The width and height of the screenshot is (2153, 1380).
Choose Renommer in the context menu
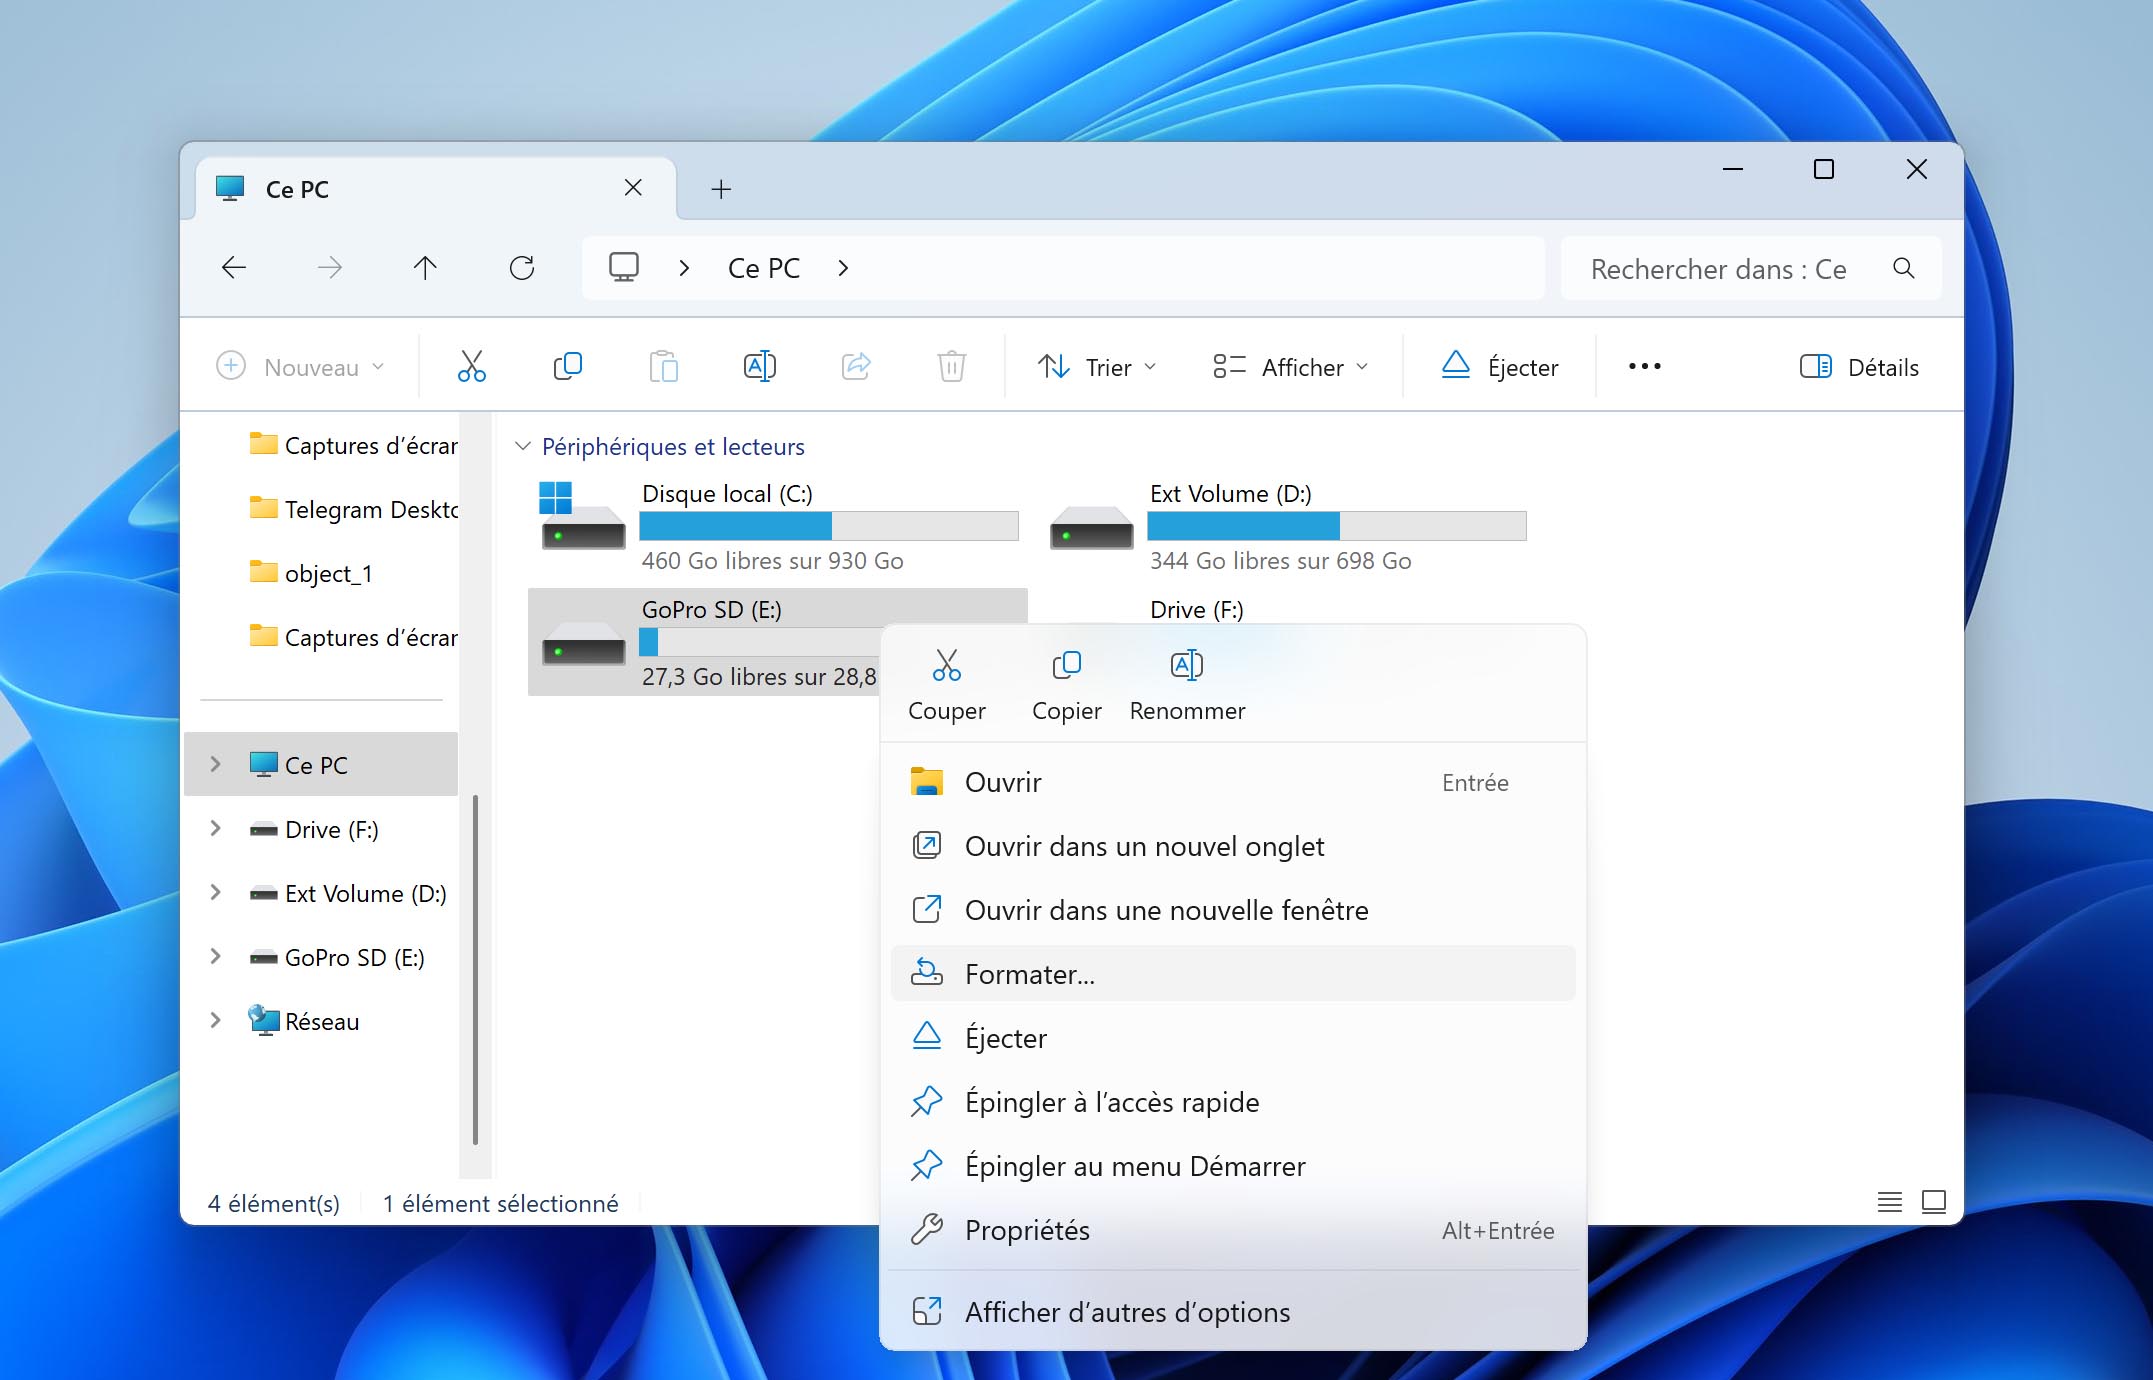[1187, 685]
